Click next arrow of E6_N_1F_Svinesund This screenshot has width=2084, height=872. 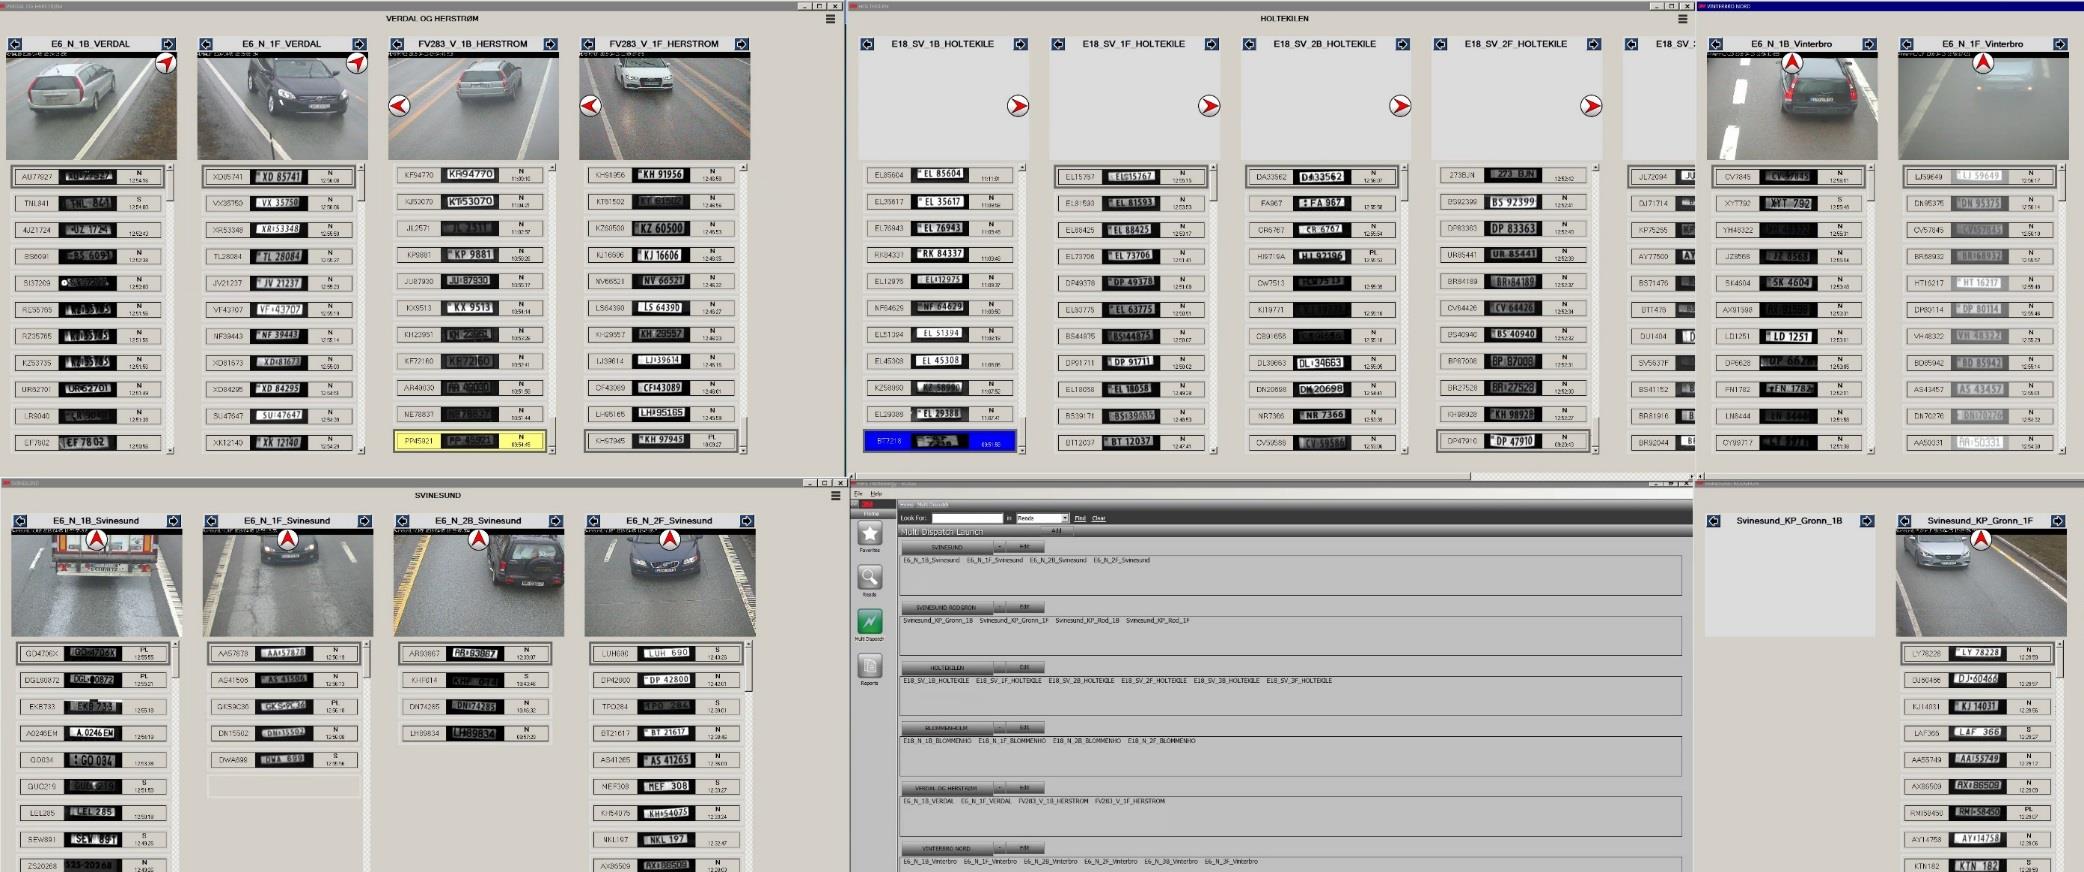click(x=365, y=521)
